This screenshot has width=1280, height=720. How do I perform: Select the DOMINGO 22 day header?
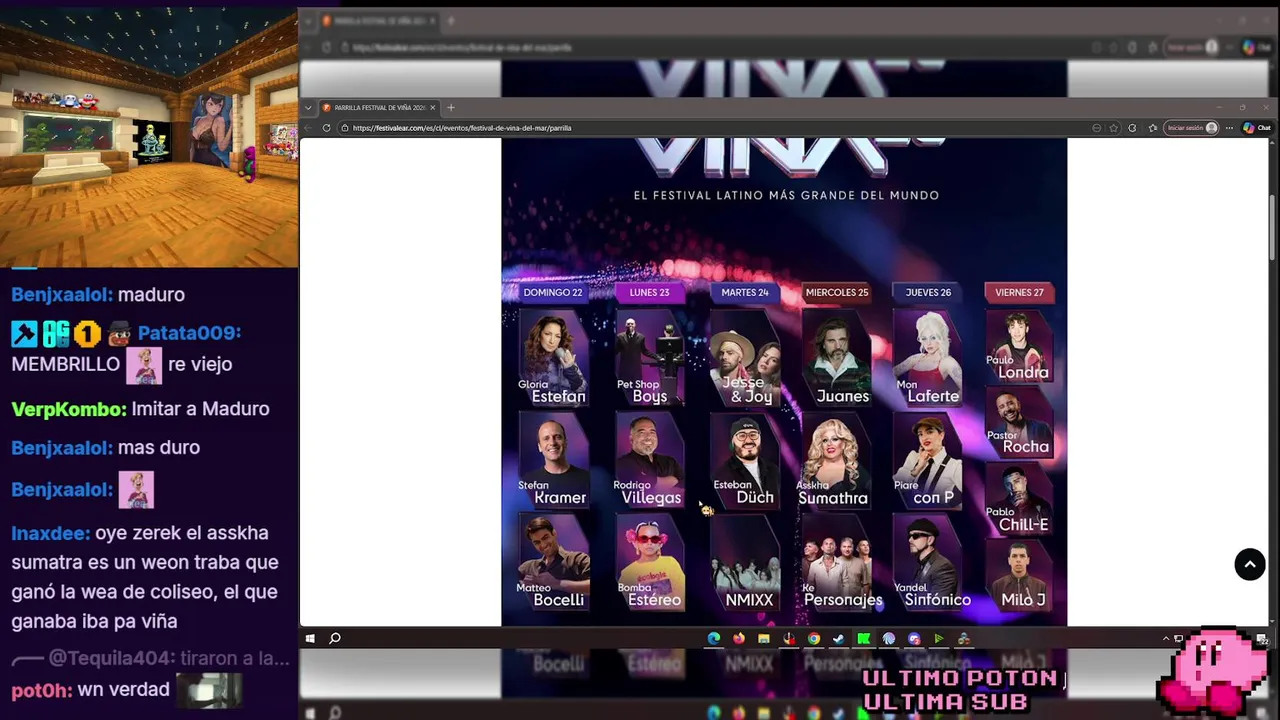coord(552,292)
